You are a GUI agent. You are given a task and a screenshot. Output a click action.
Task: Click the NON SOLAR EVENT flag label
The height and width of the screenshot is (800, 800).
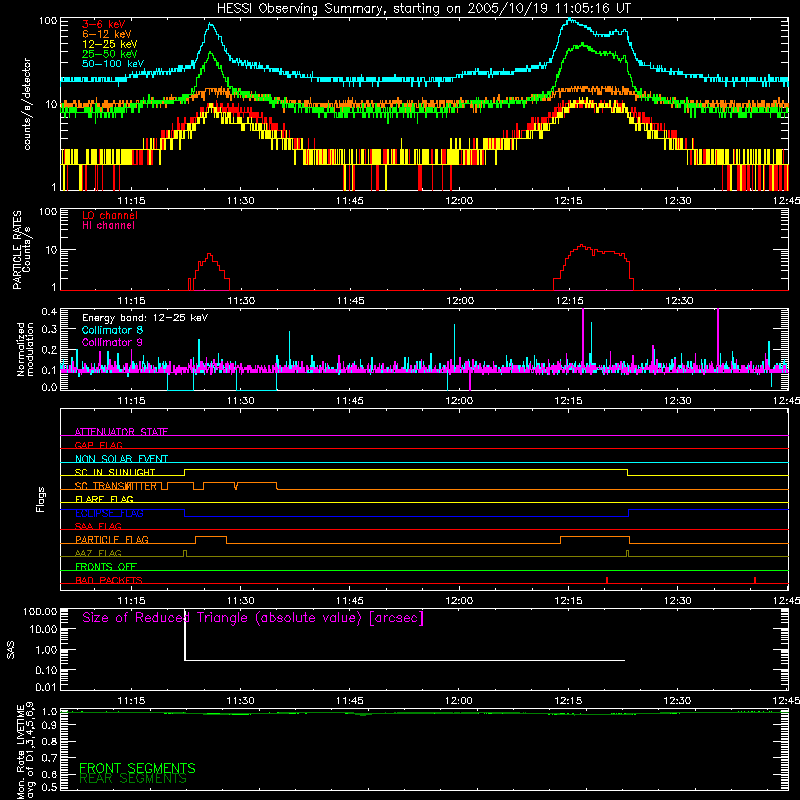pos(121,459)
